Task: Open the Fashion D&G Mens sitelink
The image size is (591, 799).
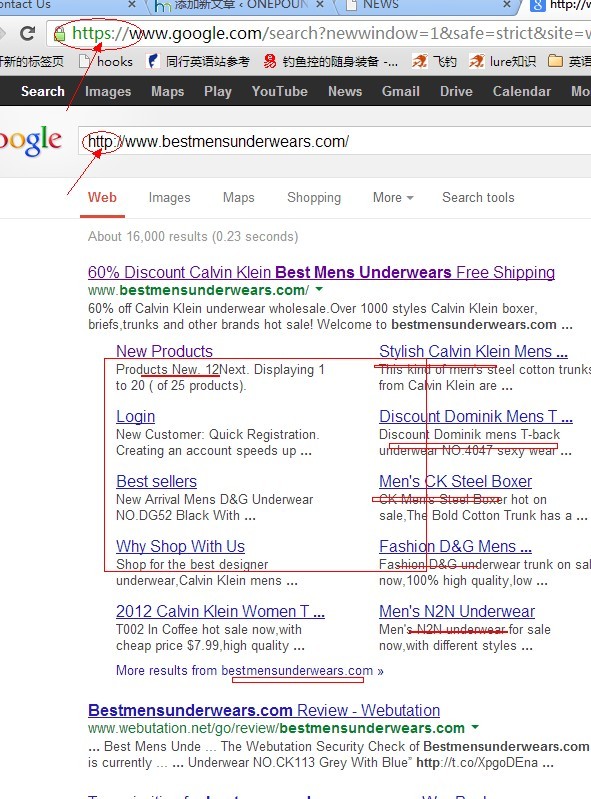Action: click(x=455, y=546)
